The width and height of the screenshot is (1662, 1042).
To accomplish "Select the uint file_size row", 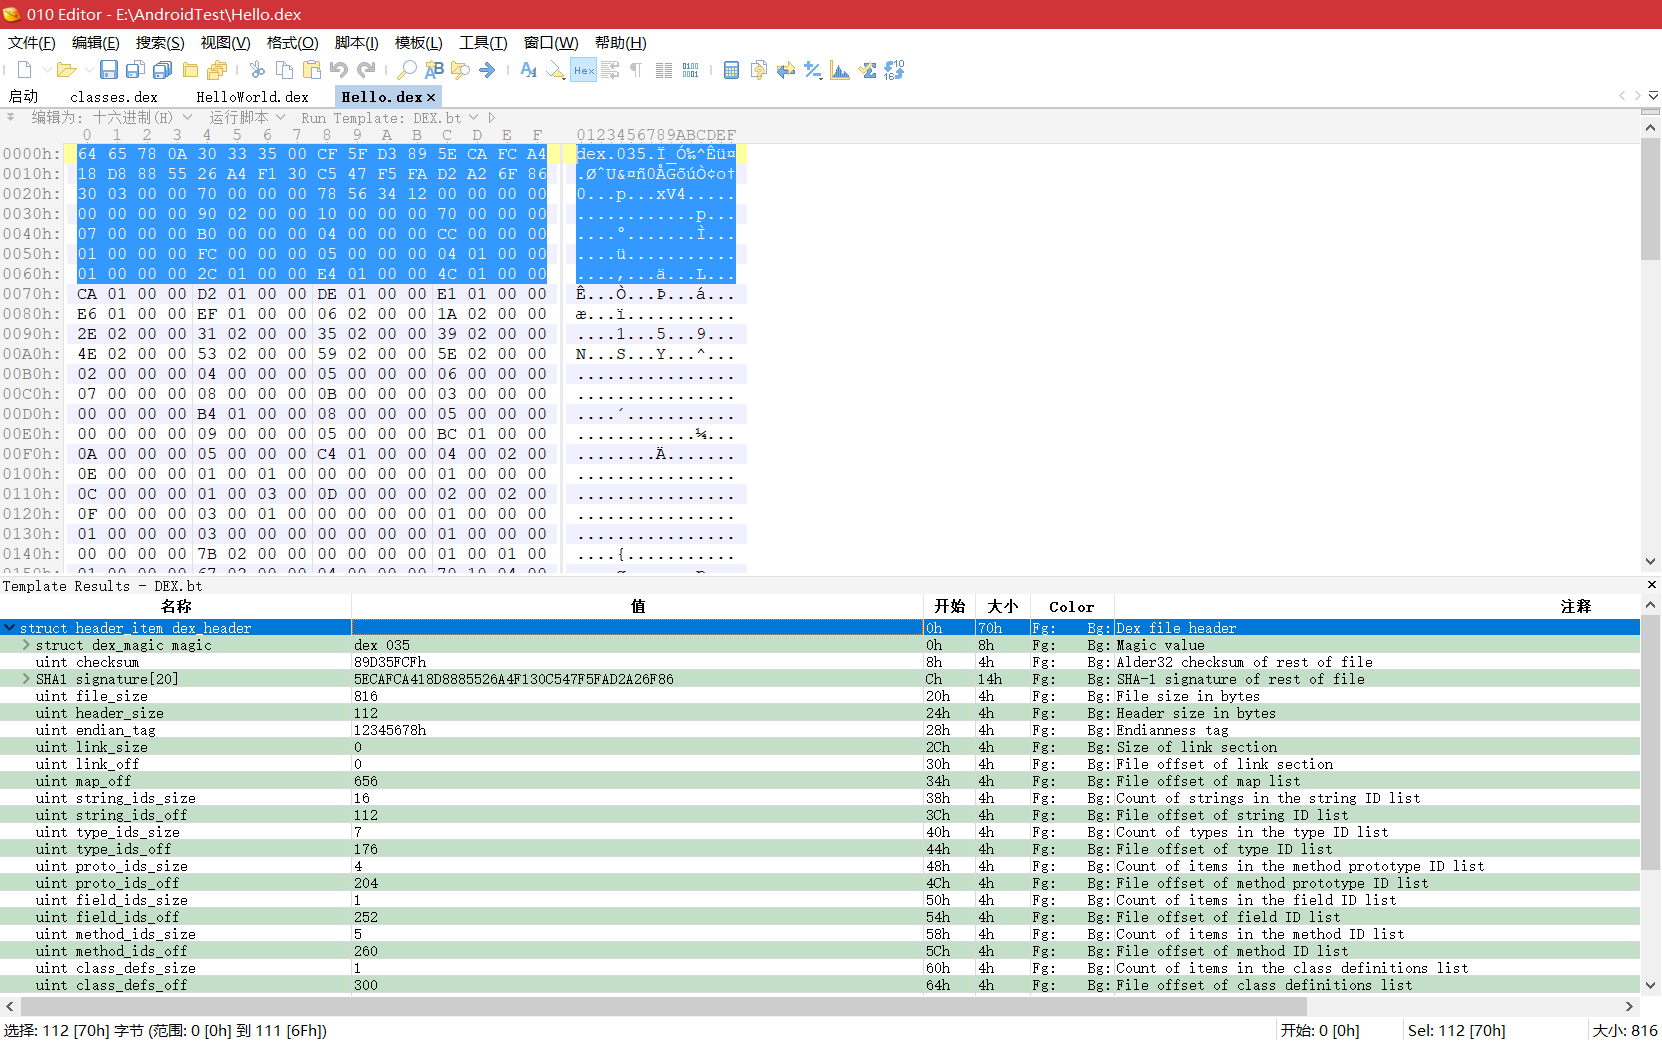I will (820, 696).
